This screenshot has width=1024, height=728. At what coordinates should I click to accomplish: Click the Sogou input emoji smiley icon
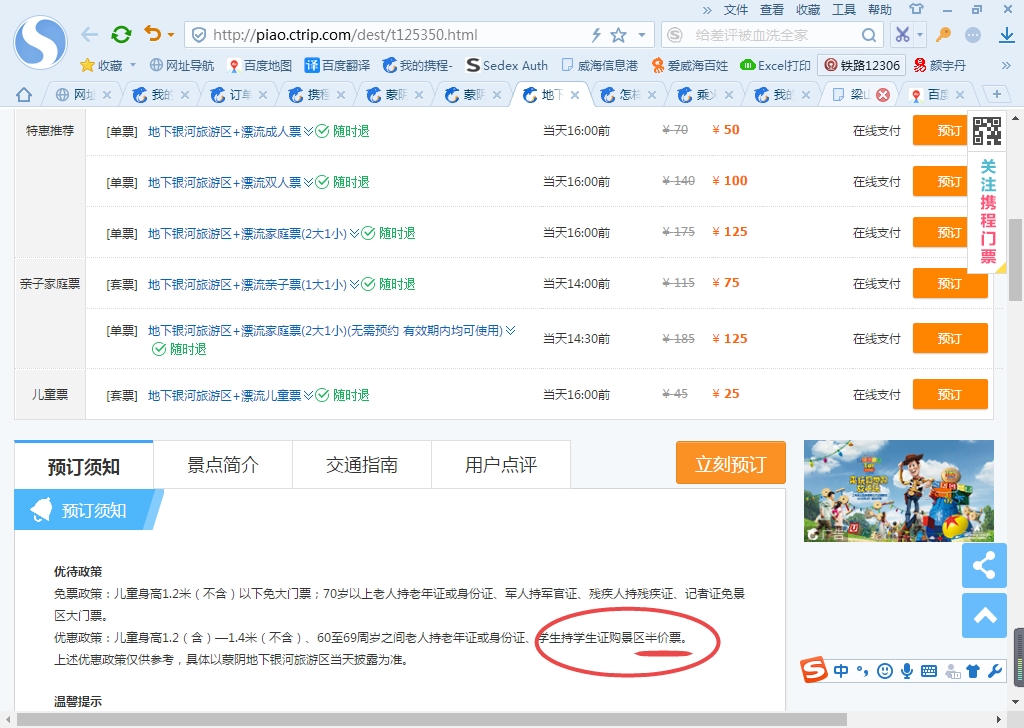[x=884, y=671]
